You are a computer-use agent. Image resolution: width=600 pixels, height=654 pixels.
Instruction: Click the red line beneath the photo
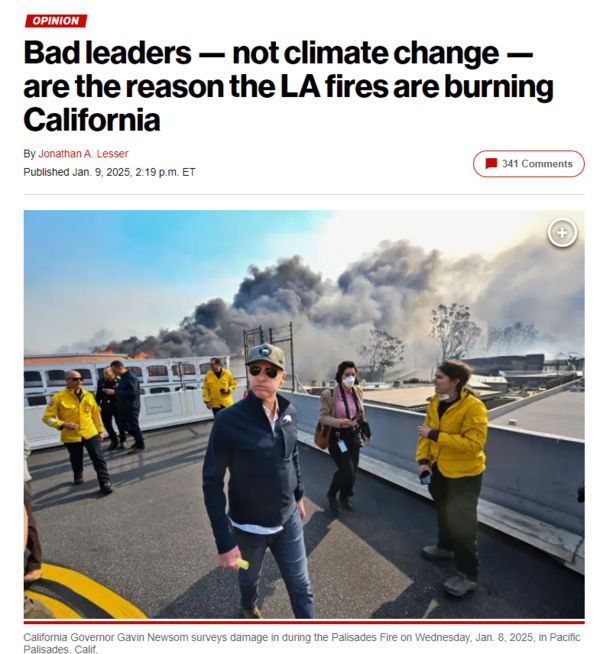pos(304,622)
